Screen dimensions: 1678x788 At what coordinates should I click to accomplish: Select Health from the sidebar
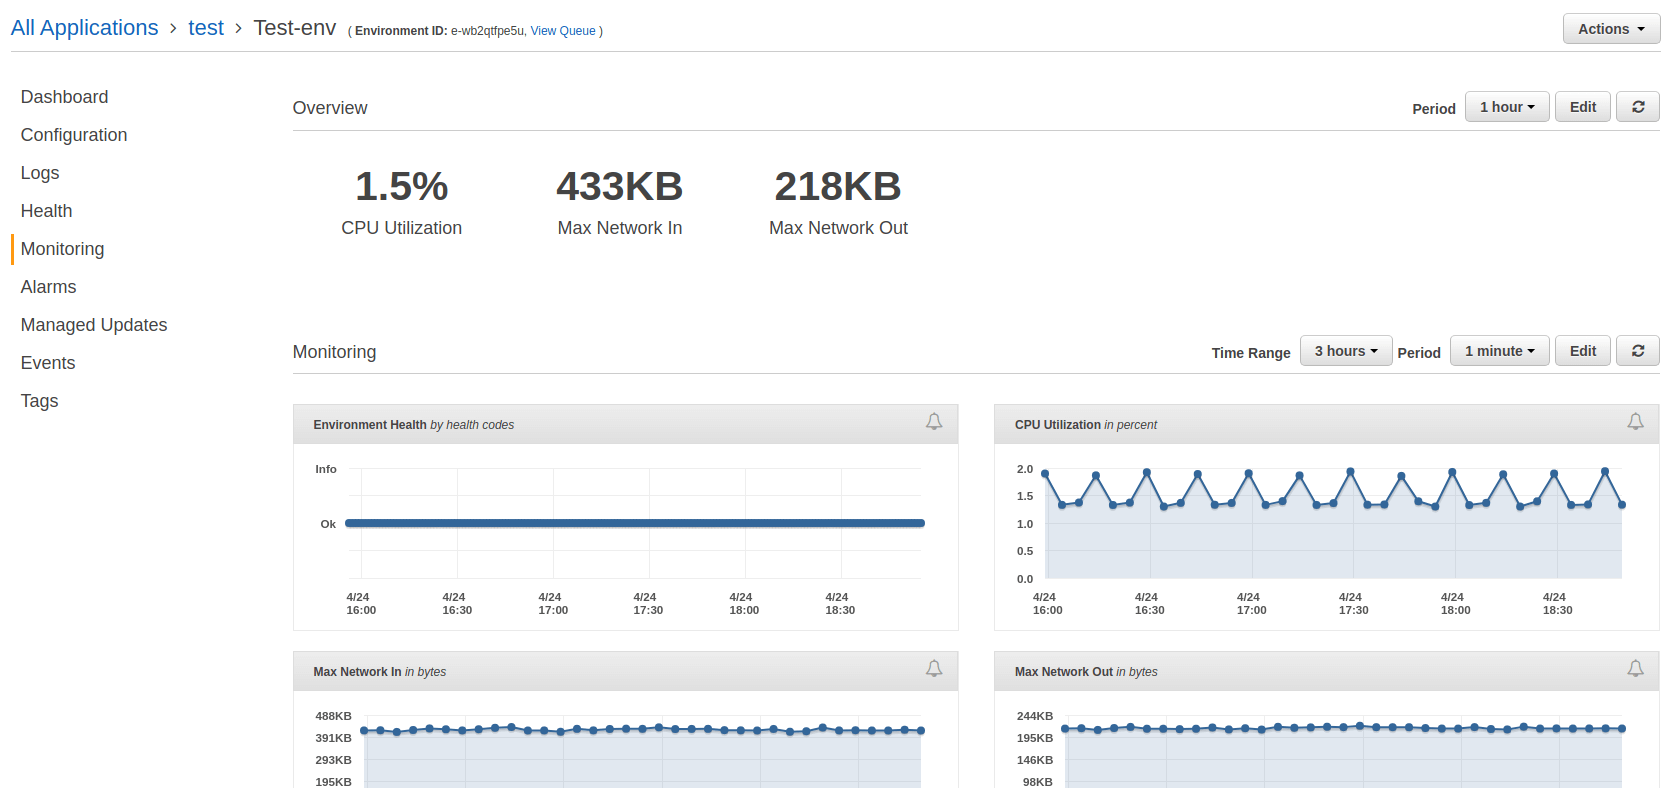(46, 211)
